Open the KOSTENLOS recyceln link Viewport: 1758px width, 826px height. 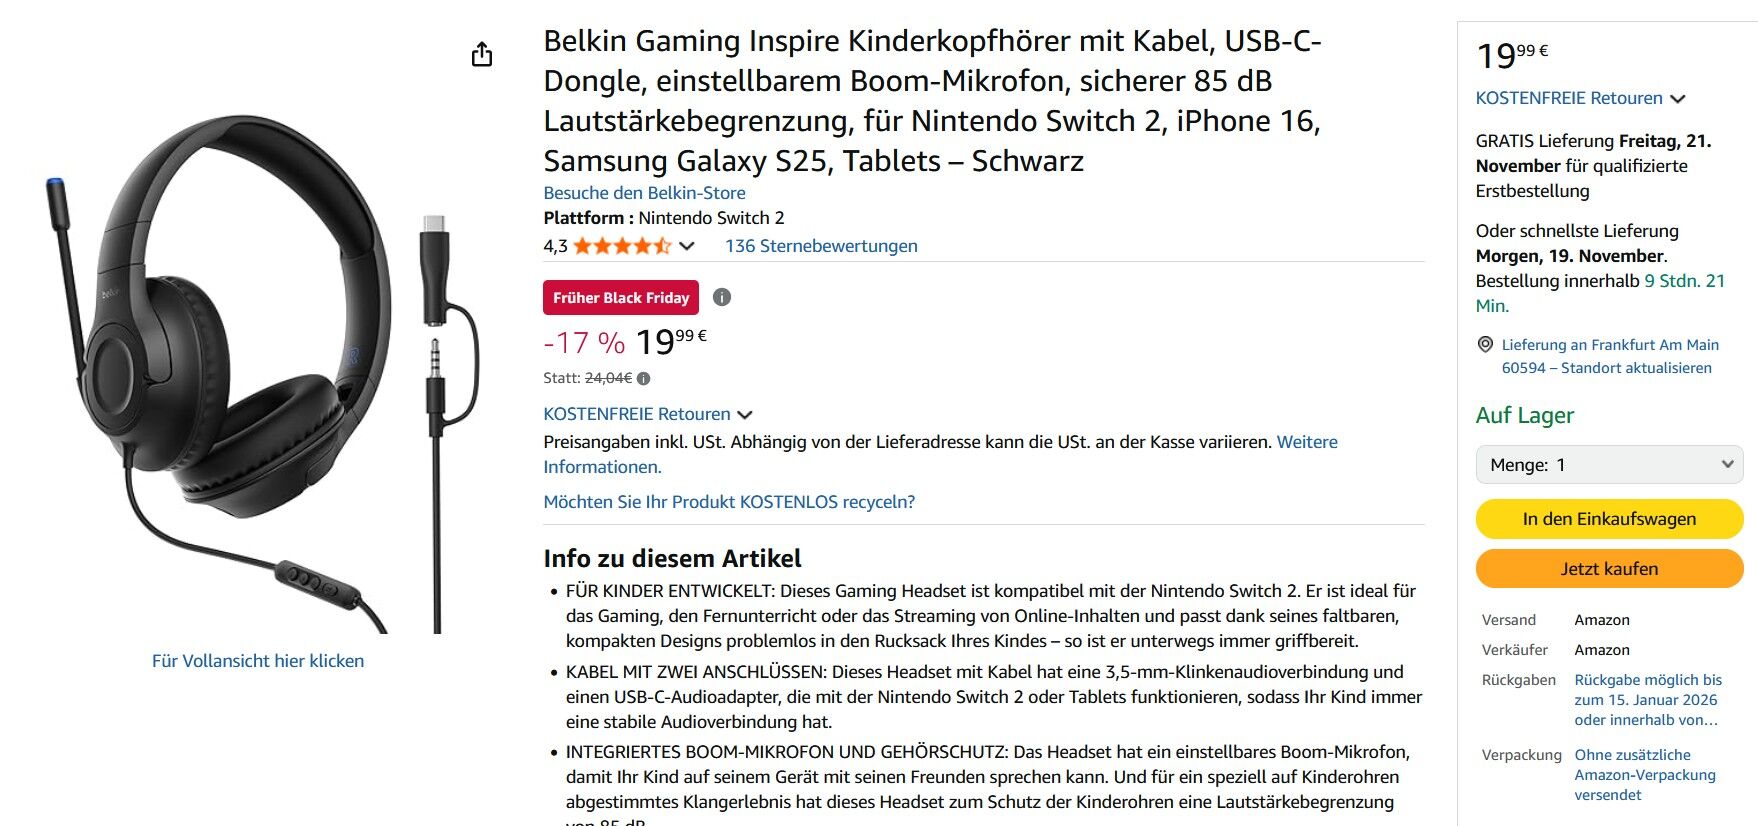tap(729, 502)
